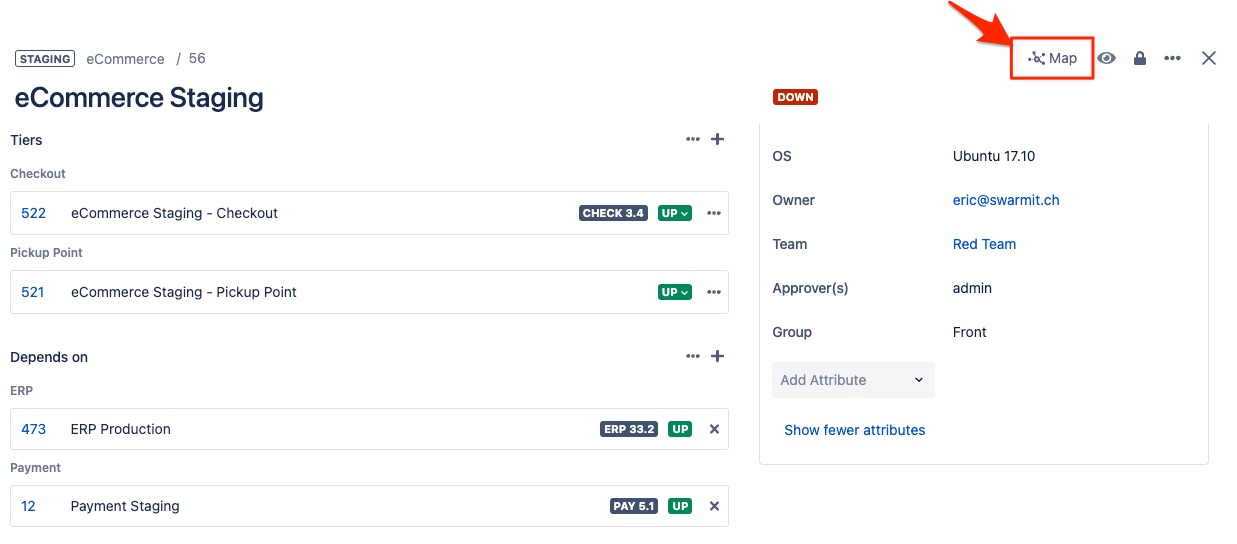
Task: Open Tiers section more options
Action: click(x=692, y=139)
